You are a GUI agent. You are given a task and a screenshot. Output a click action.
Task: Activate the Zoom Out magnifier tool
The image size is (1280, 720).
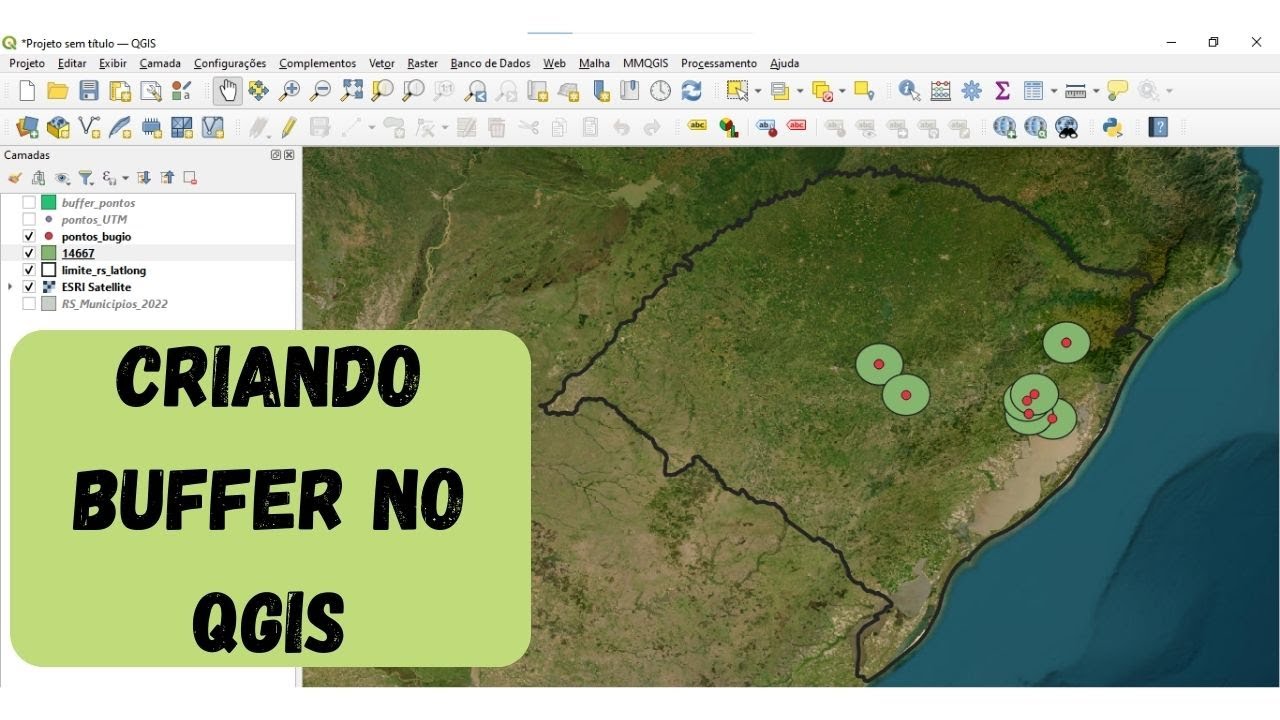pyautogui.click(x=320, y=91)
